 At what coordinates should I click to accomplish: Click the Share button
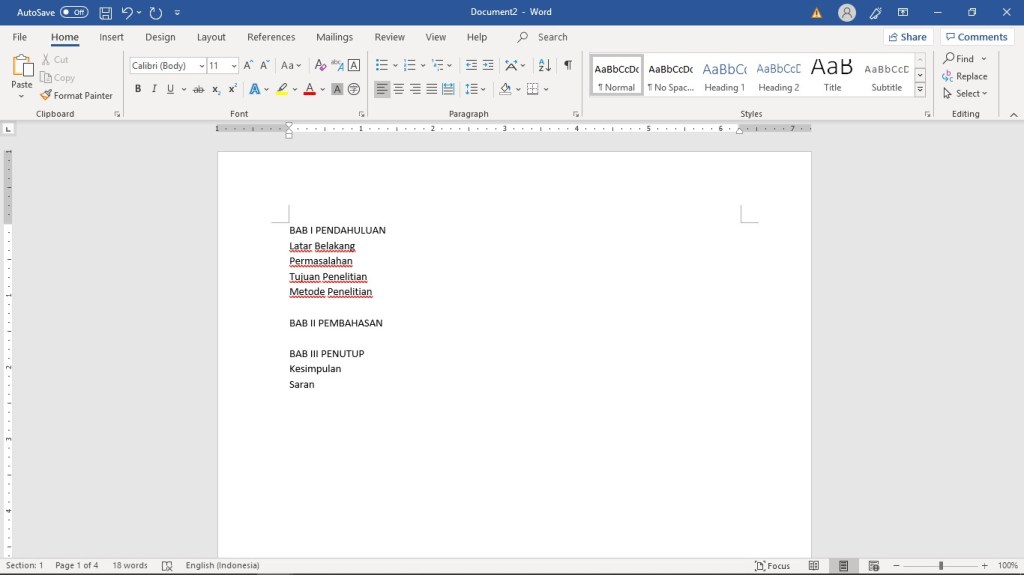coord(906,37)
